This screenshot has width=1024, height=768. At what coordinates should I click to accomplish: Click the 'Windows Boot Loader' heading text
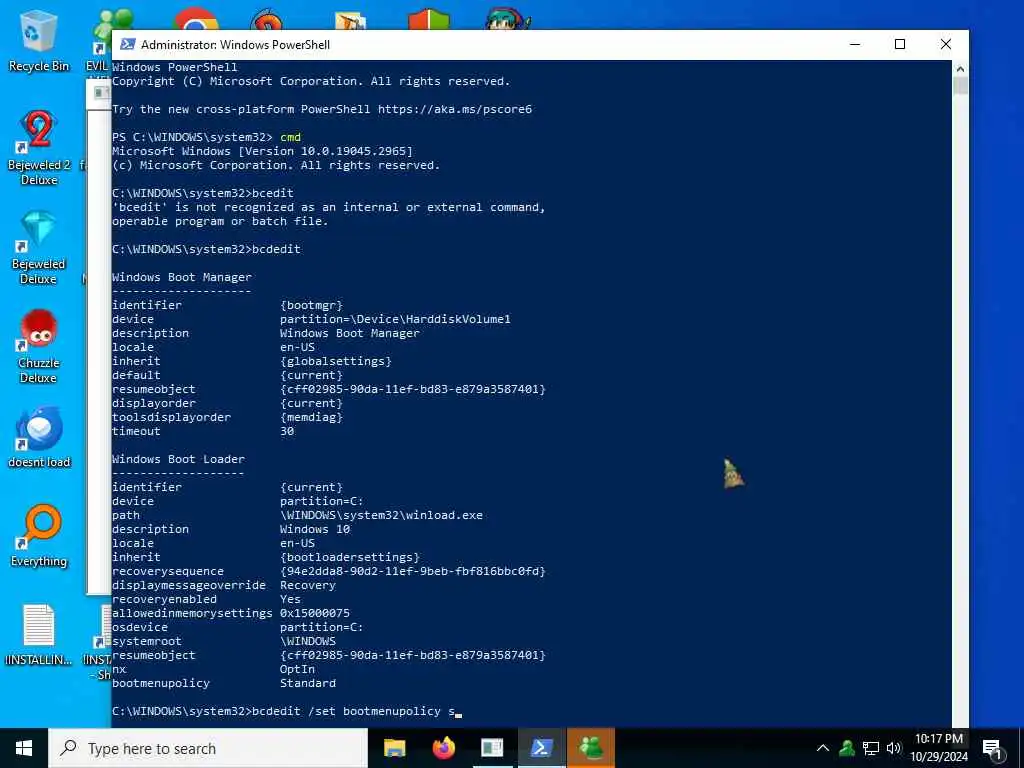(x=178, y=459)
